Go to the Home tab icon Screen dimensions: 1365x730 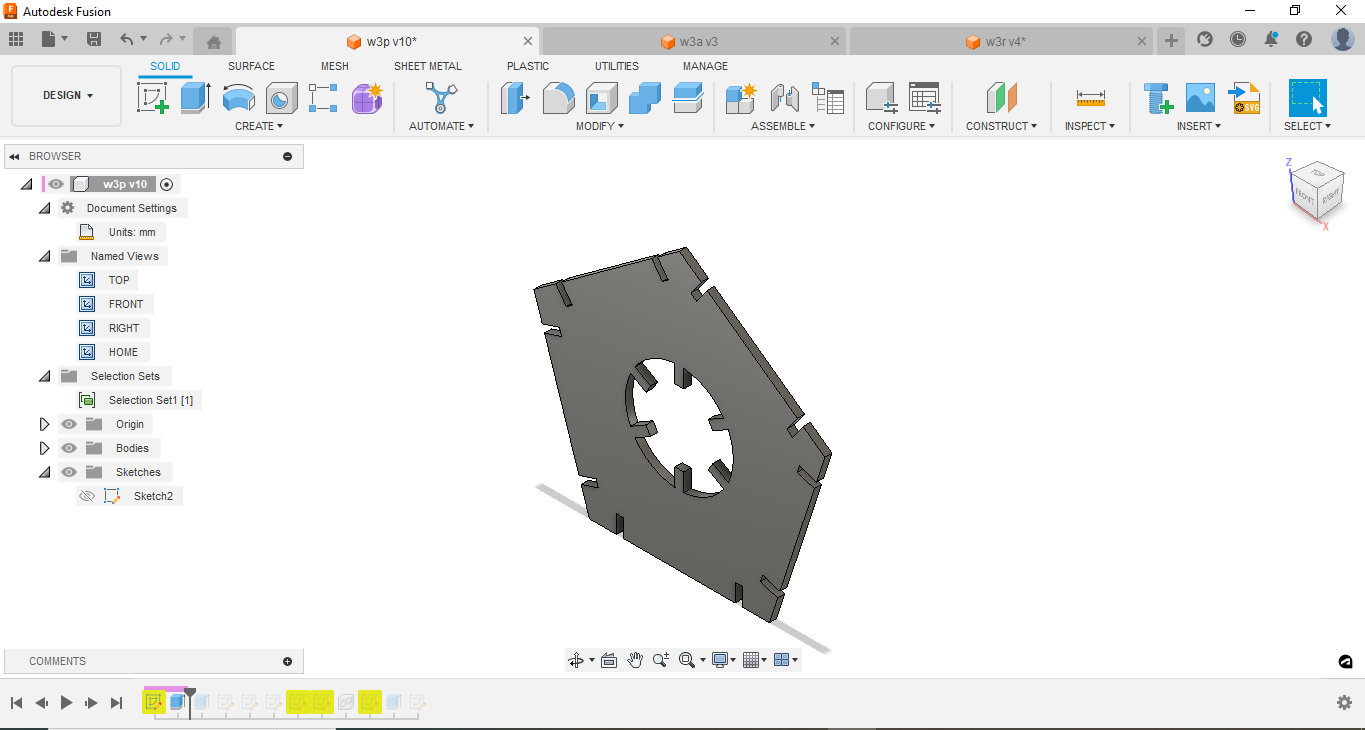213,42
